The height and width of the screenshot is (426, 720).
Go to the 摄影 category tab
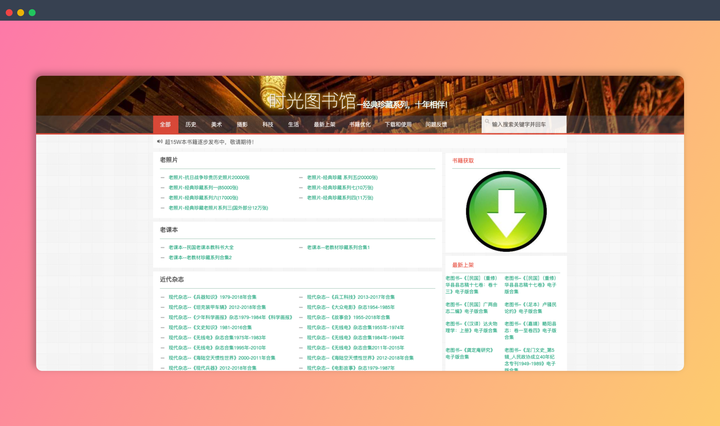tap(242, 125)
